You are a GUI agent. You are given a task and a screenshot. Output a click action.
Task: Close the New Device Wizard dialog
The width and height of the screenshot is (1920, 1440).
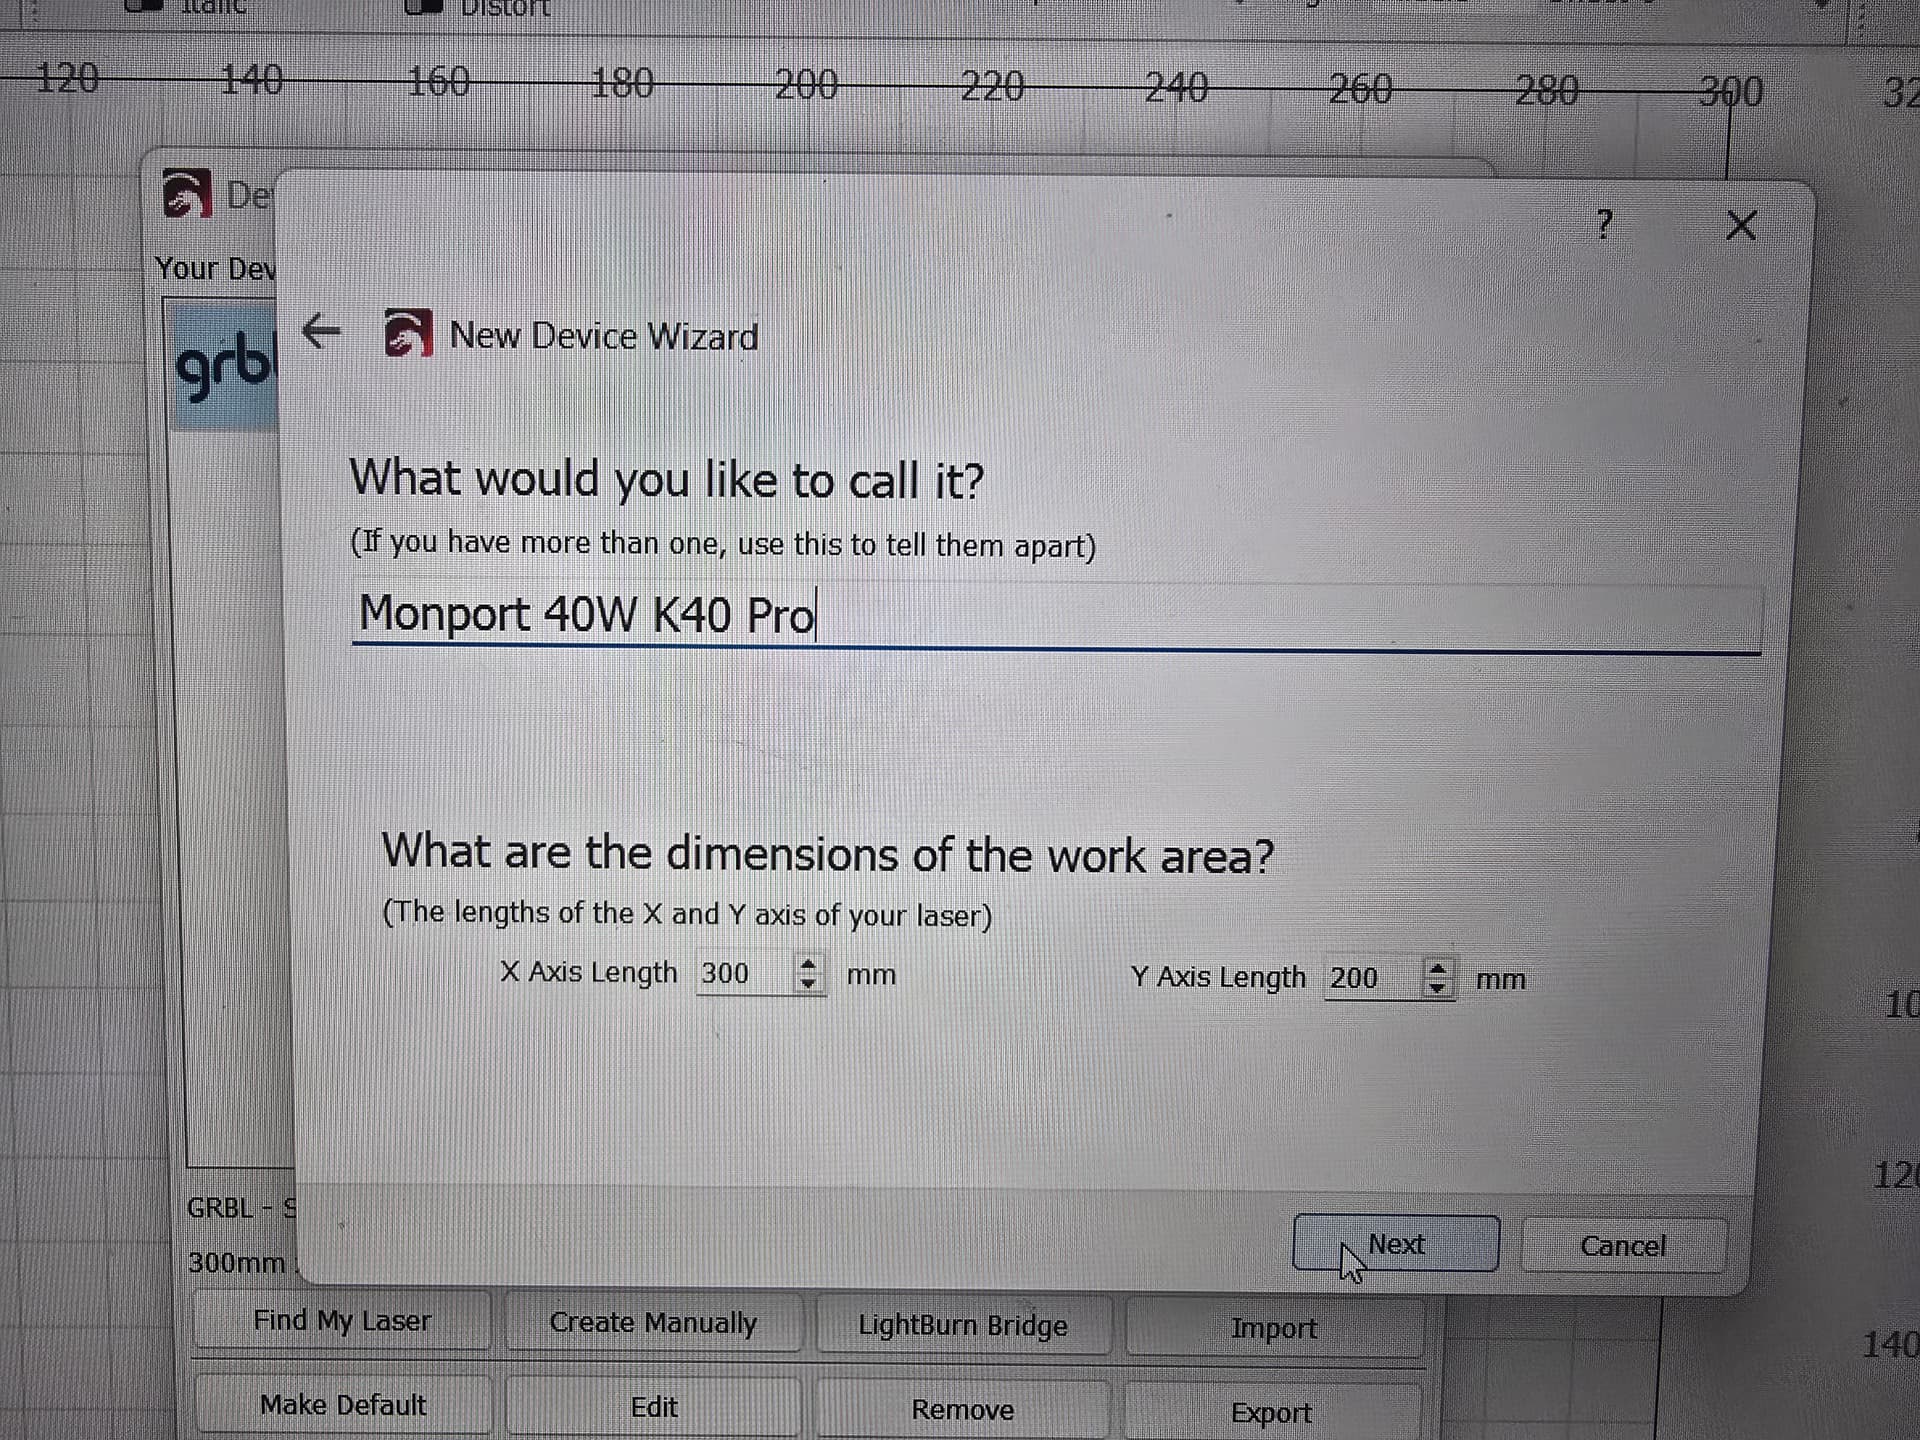1741,225
